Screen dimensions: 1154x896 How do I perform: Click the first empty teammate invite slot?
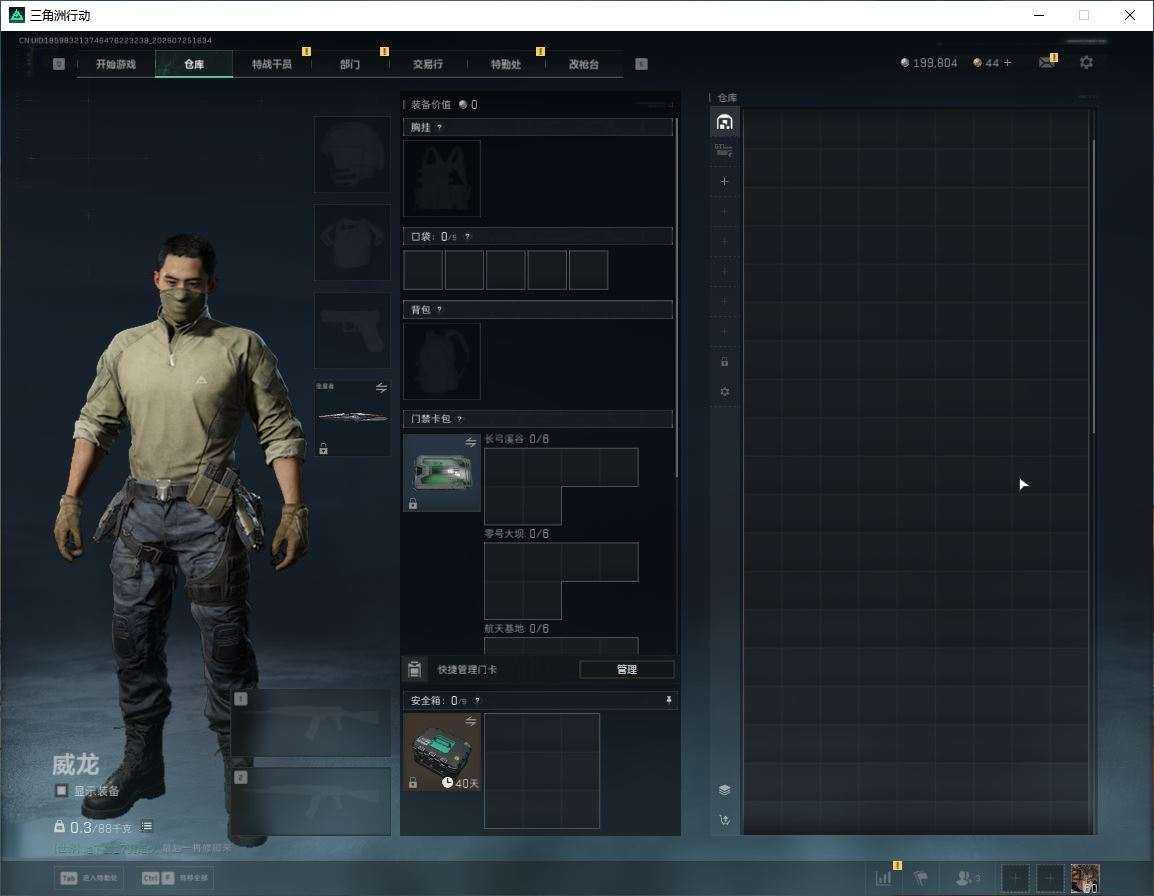[x=1015, y=878]
